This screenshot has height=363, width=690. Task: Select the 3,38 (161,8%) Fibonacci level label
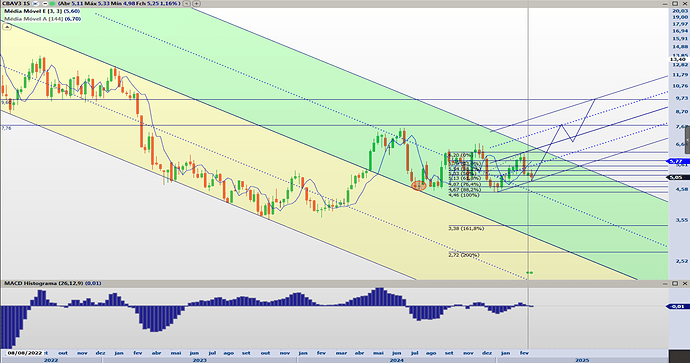(x=466, y=228)
